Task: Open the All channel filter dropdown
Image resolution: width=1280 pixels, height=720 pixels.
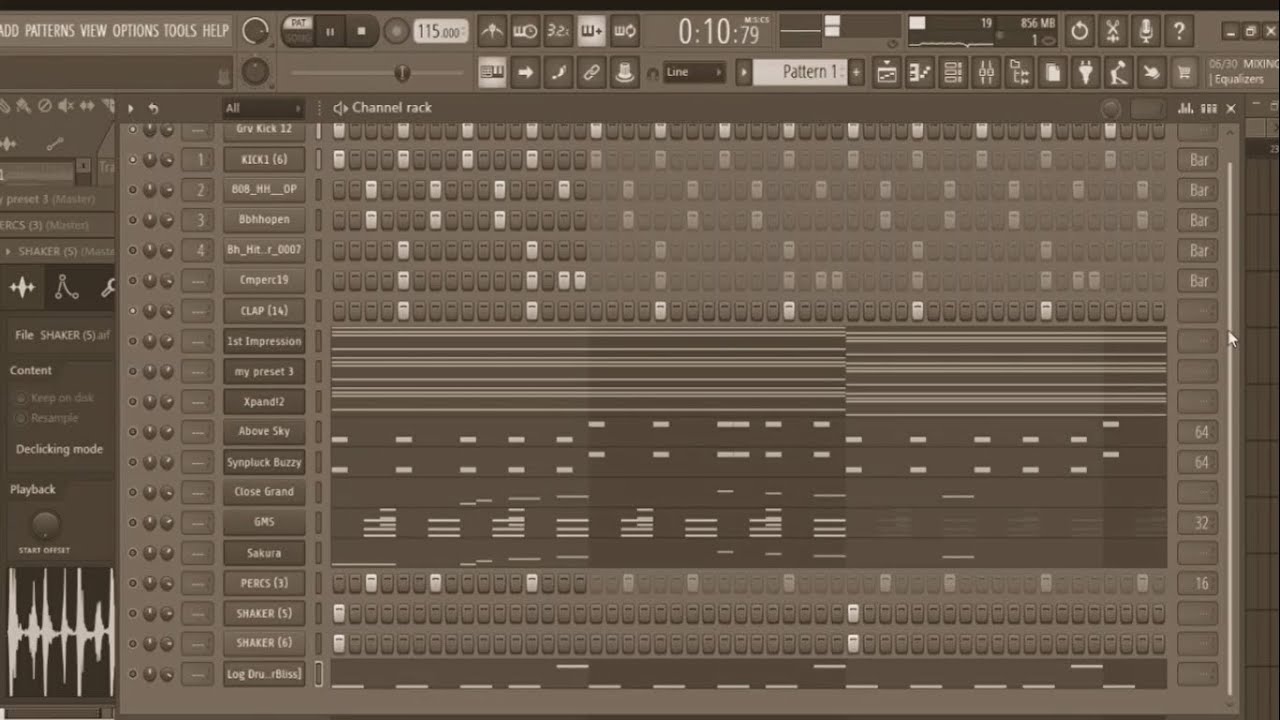Action: pos(263,108)
